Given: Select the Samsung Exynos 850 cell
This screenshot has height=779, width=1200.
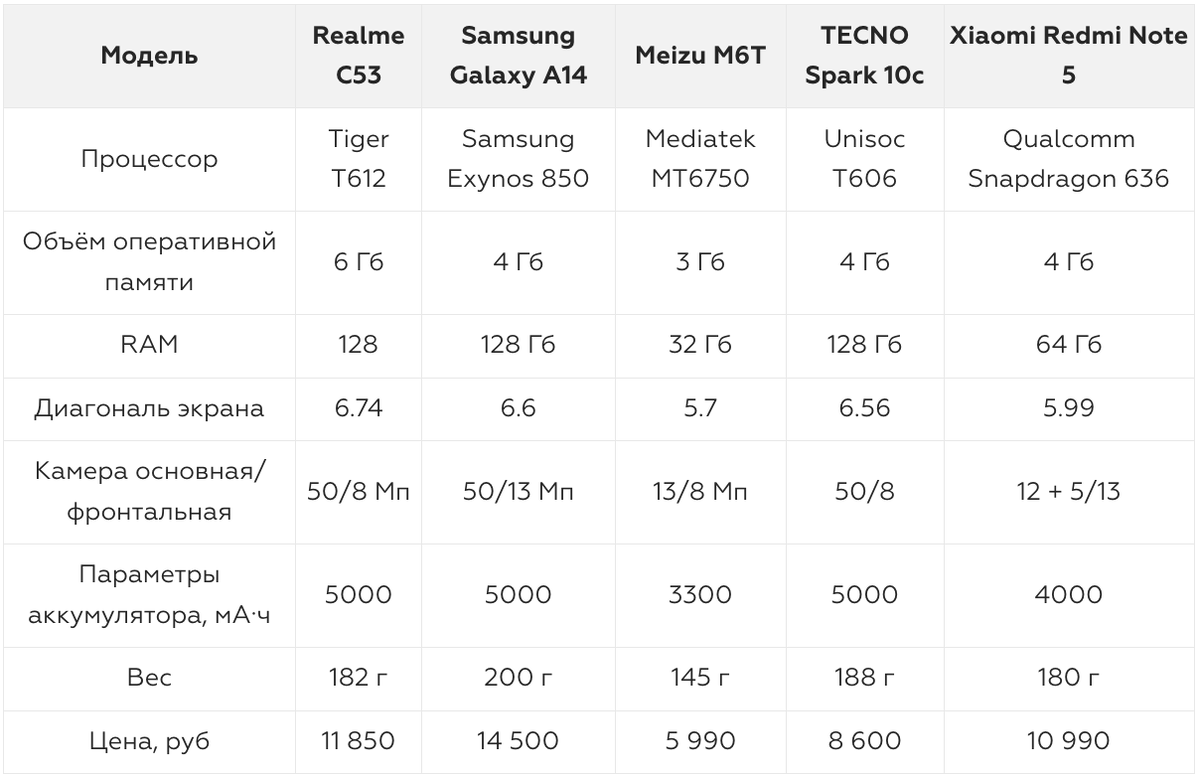Looking at the screenshot, I should 518,159.
